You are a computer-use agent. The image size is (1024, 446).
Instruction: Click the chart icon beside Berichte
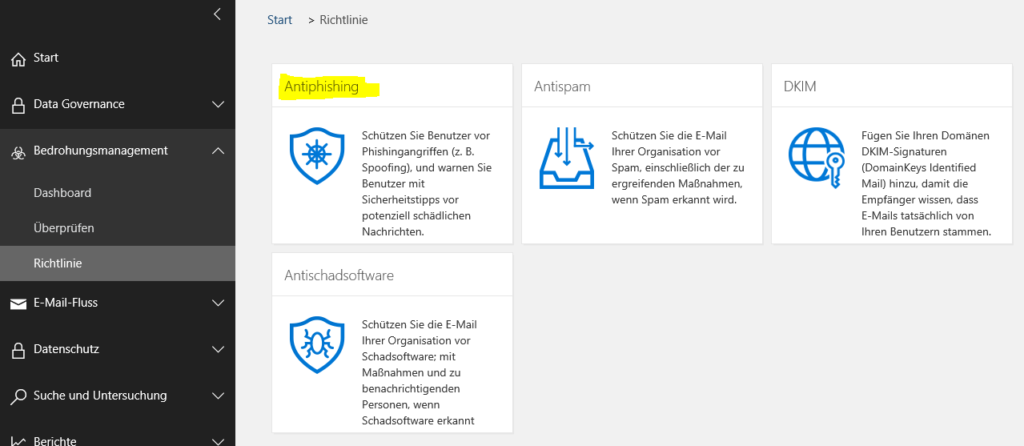[19, 441]
